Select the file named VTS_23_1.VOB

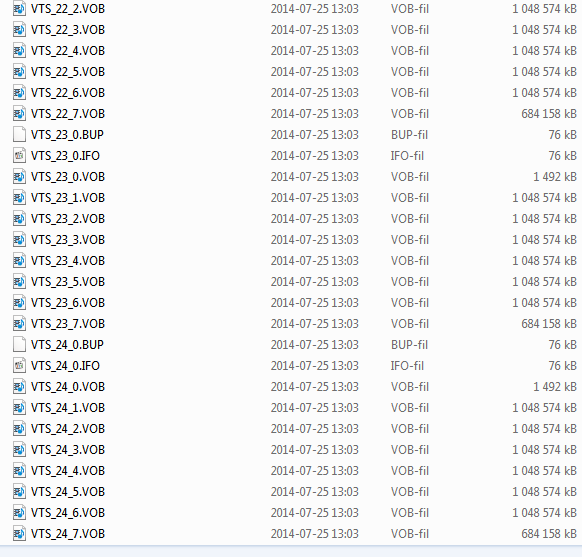pos(68,197)
